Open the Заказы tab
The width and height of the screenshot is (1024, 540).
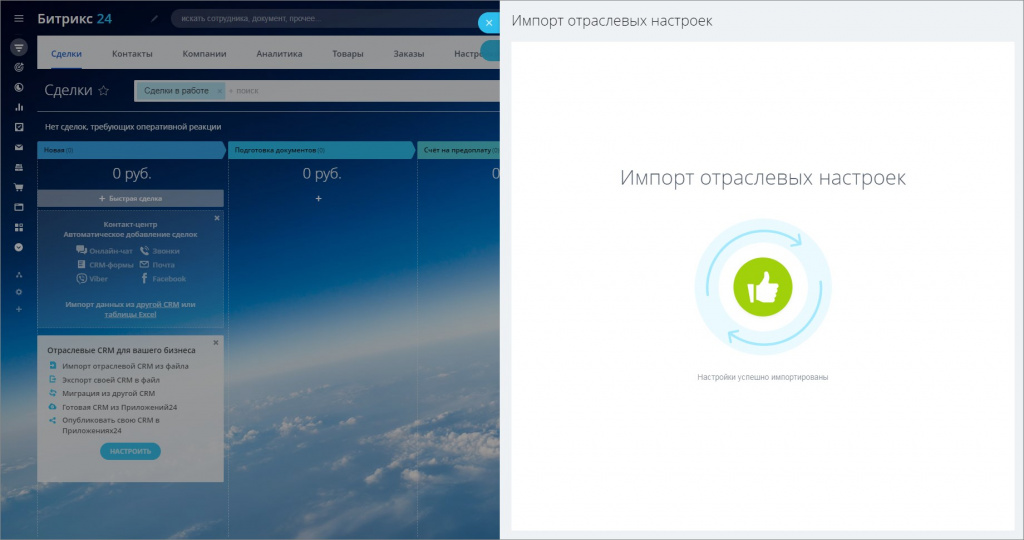[409, 54]
